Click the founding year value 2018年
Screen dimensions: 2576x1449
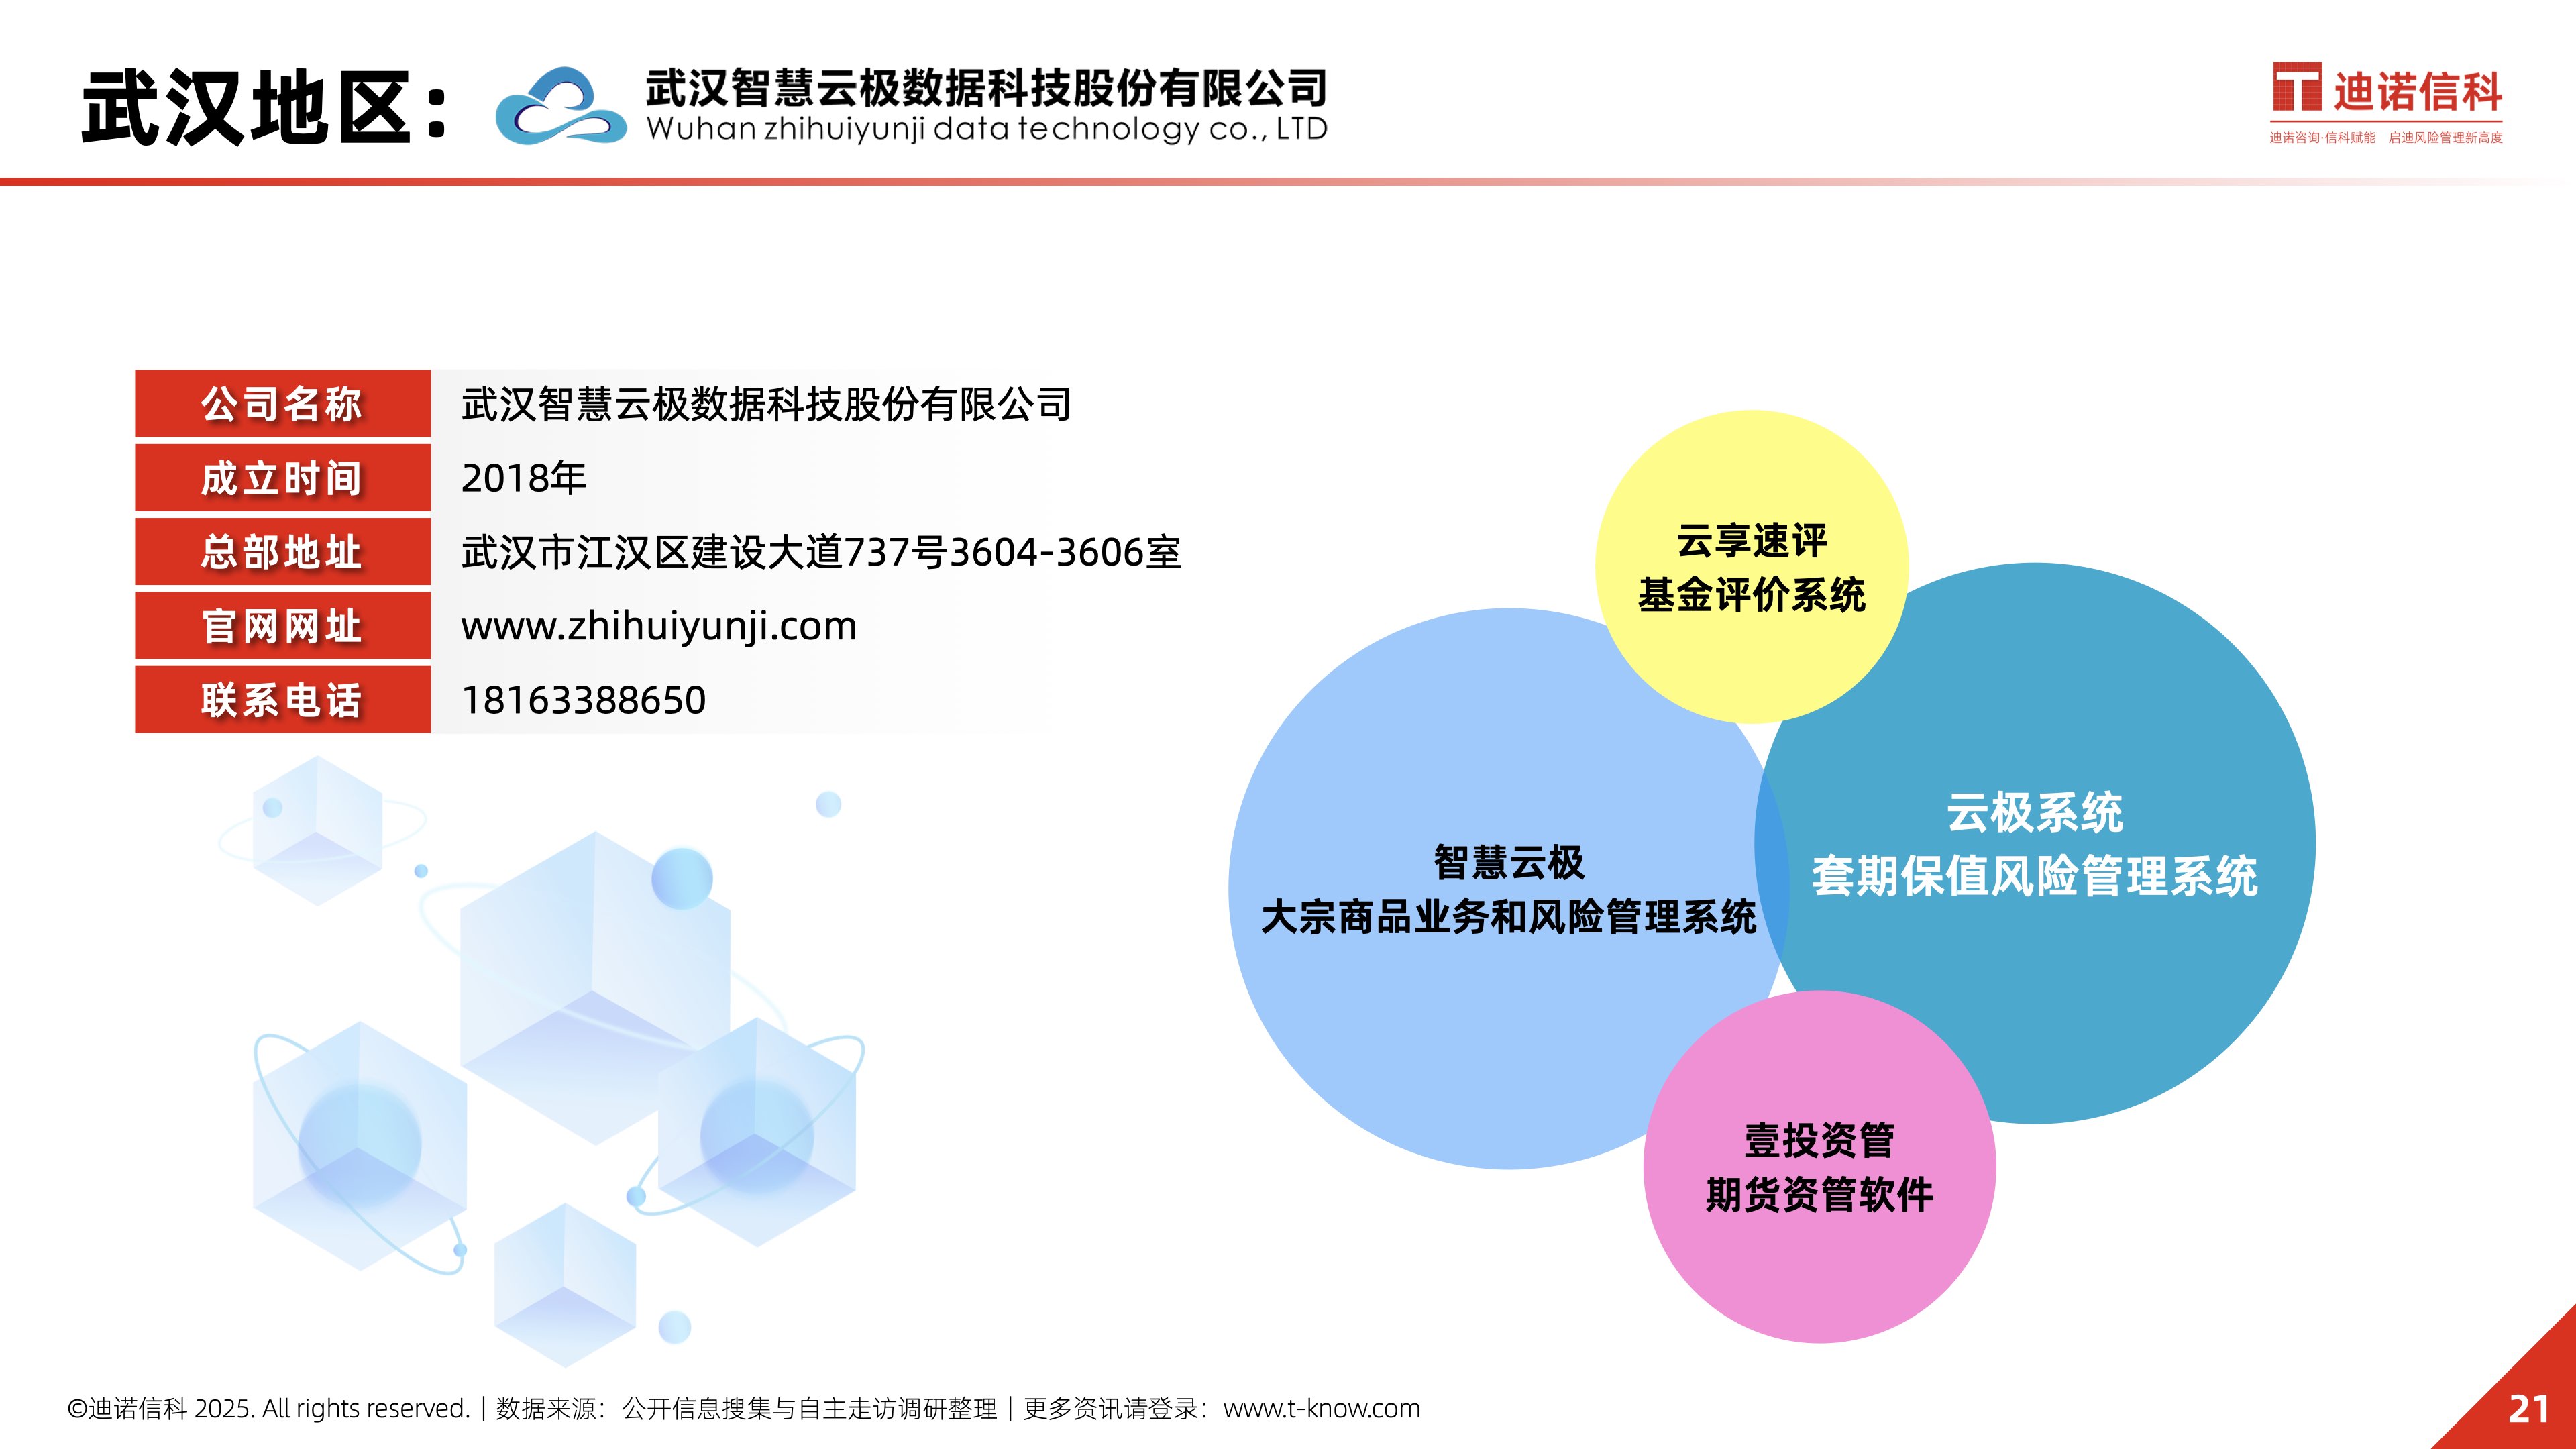click(524, 478)
